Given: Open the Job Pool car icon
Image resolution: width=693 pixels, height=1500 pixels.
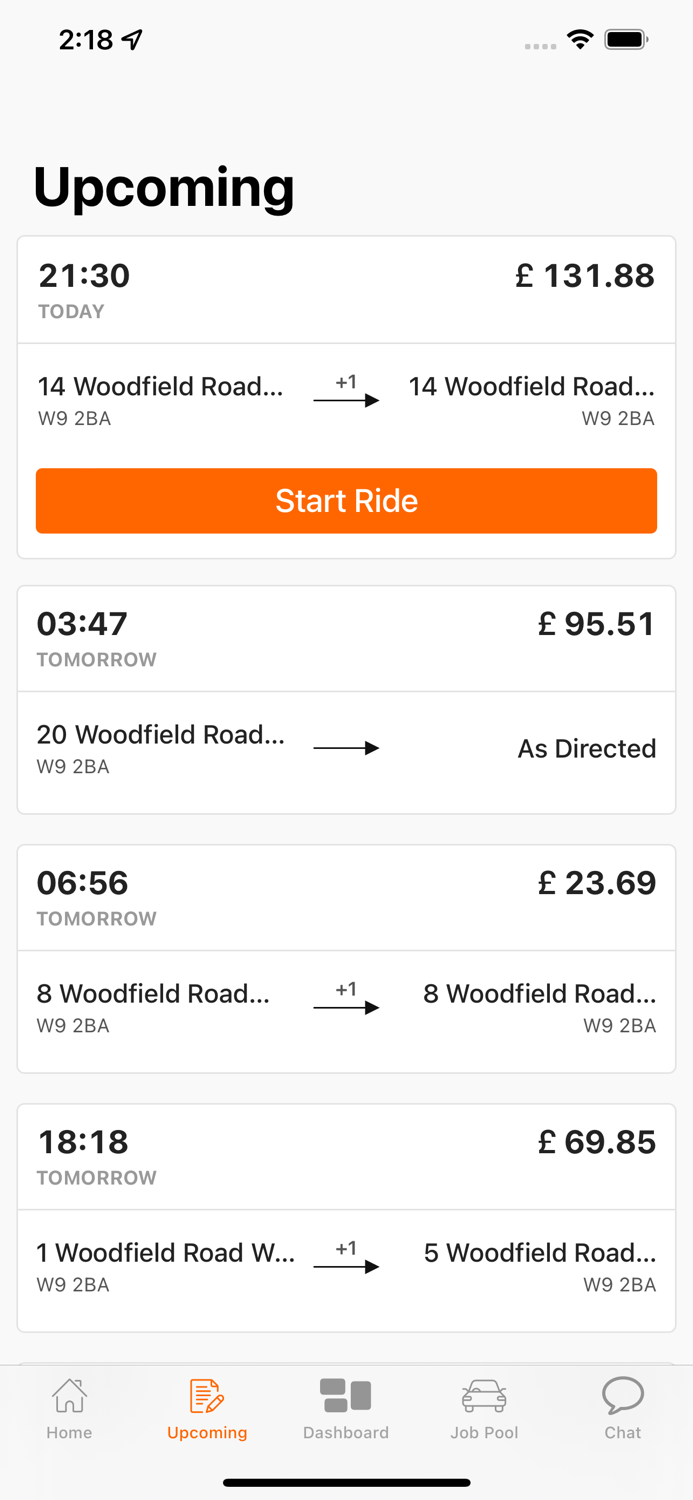Looking at the screenshot, I should point(484,1396).
